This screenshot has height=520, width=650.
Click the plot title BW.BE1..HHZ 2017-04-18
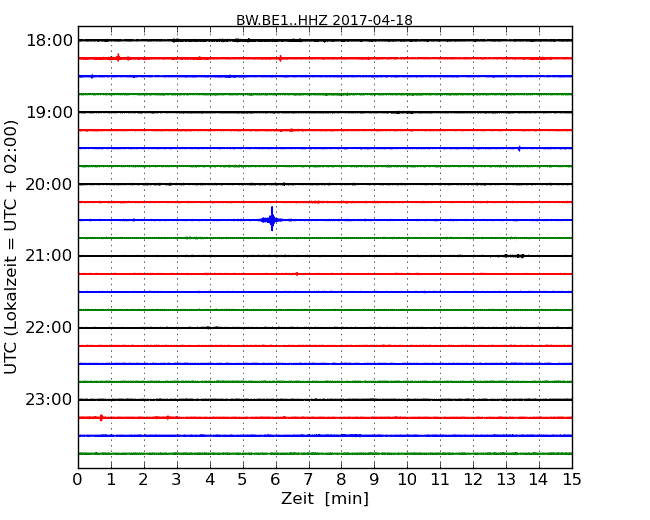[x=324, y=20]
